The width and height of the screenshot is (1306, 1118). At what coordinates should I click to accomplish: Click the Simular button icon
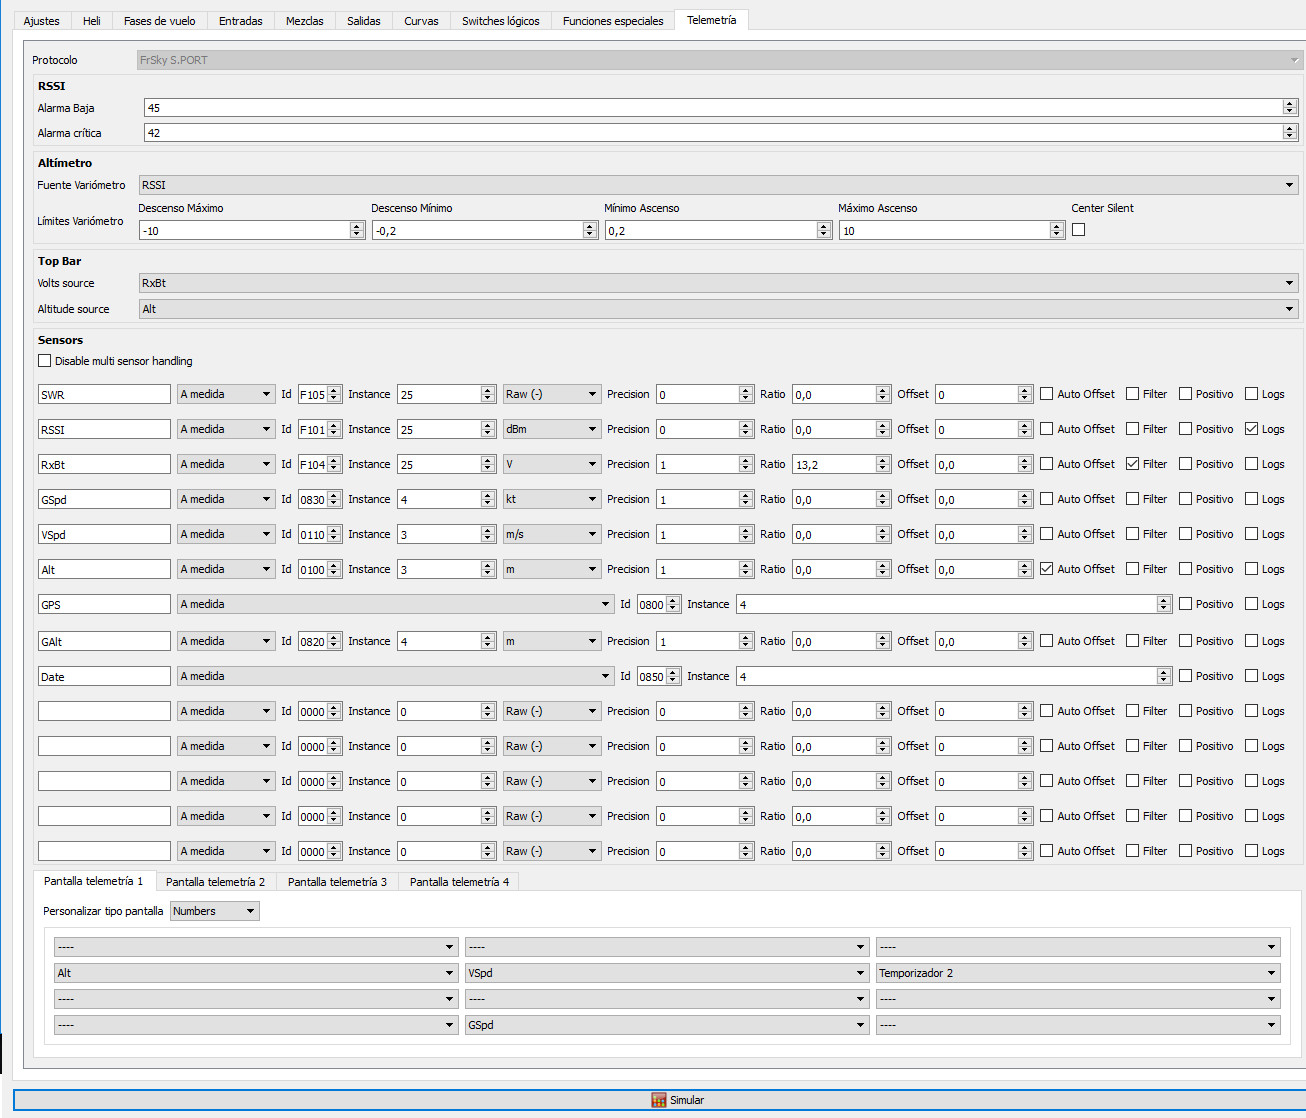pos(658,1100)
